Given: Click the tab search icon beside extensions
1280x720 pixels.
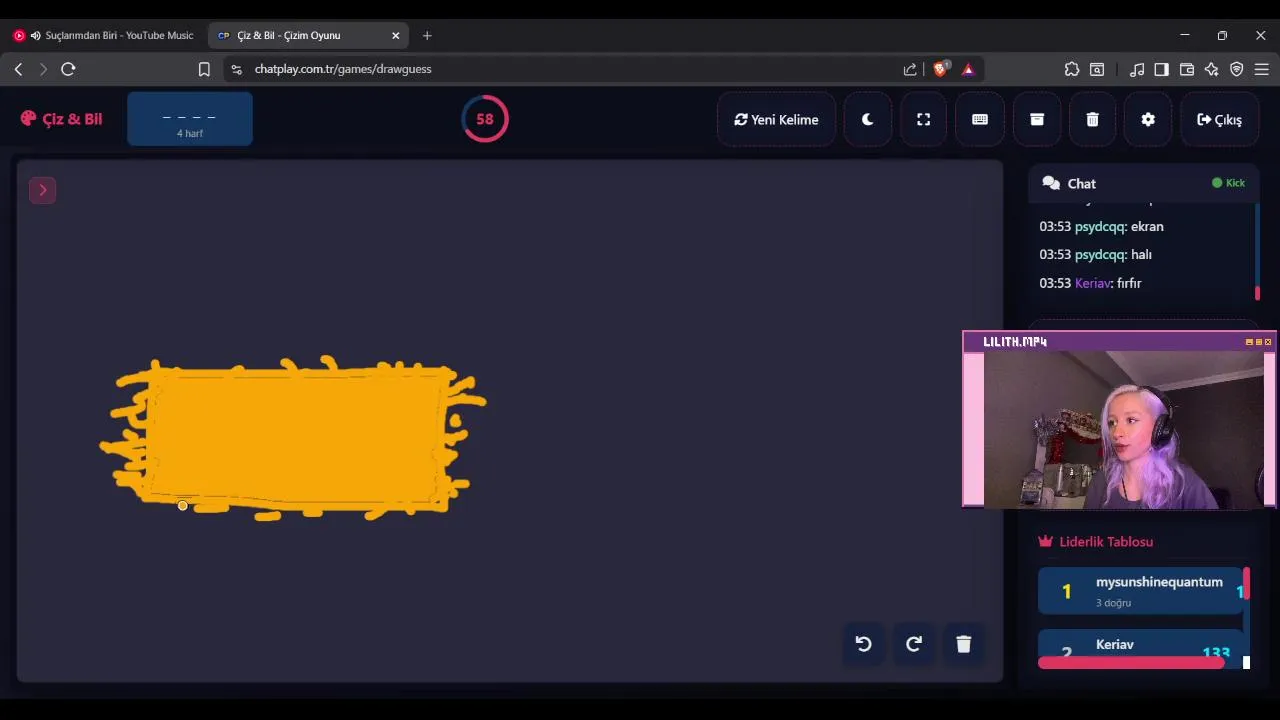Looking at the screenshot, I should (1097, 69).
